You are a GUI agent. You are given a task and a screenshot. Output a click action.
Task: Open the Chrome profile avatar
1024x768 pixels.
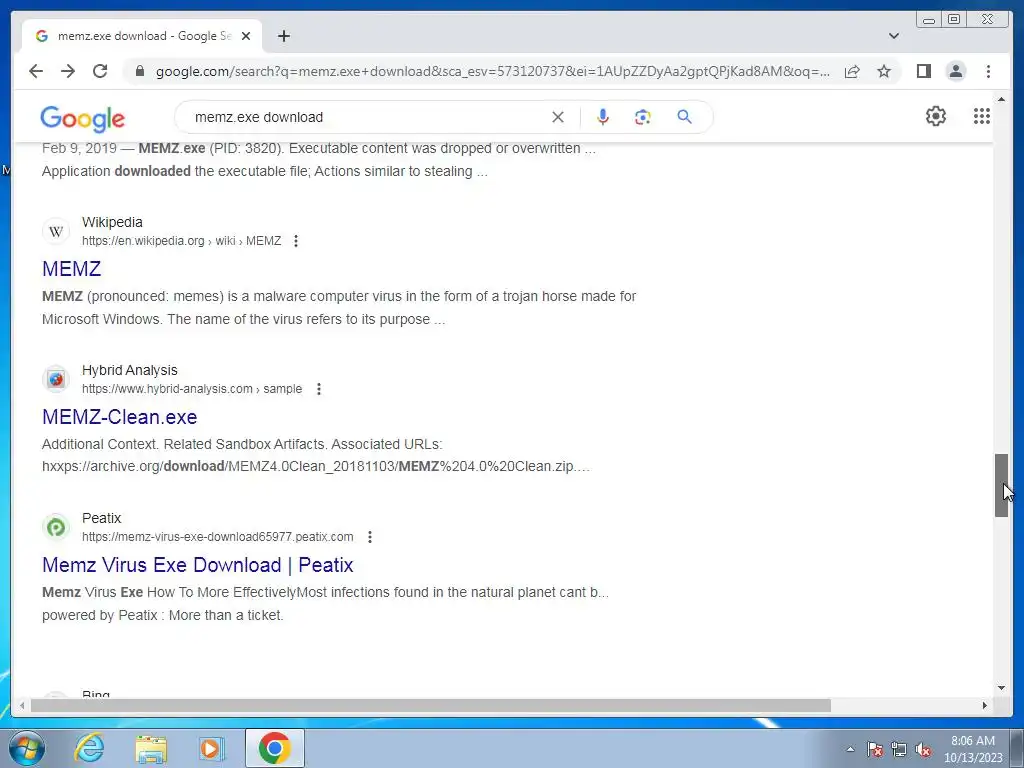pyautogui.click(x=956, y=71)
